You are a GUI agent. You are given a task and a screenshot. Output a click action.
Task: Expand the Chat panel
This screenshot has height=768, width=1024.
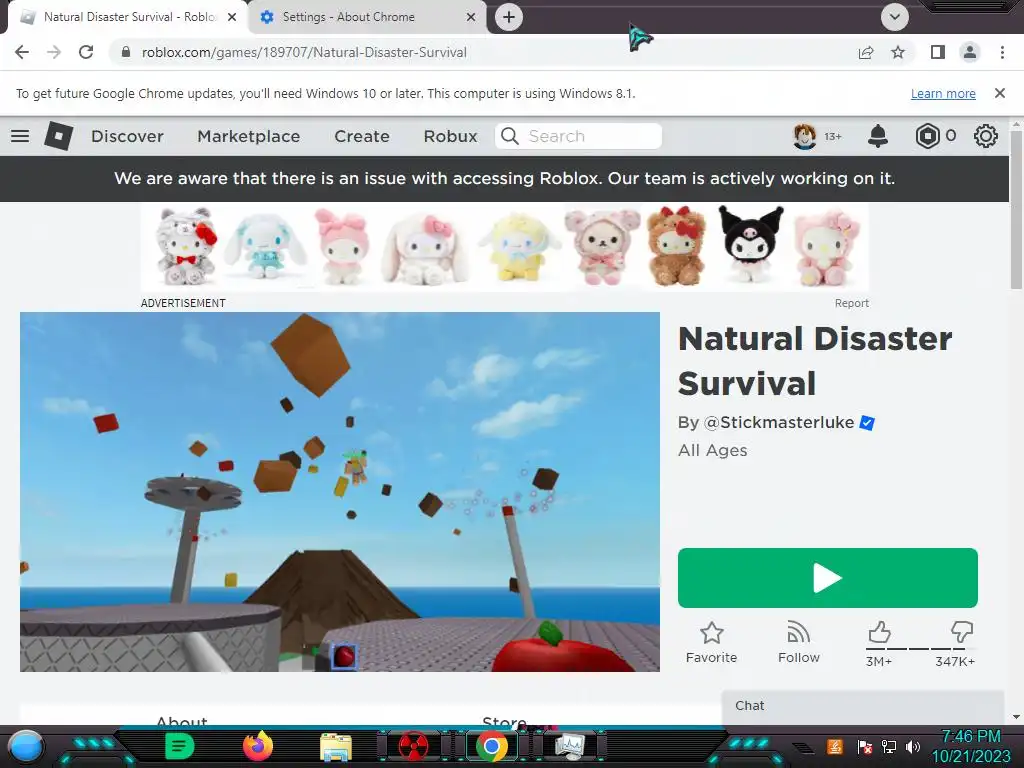pos(863,706)
